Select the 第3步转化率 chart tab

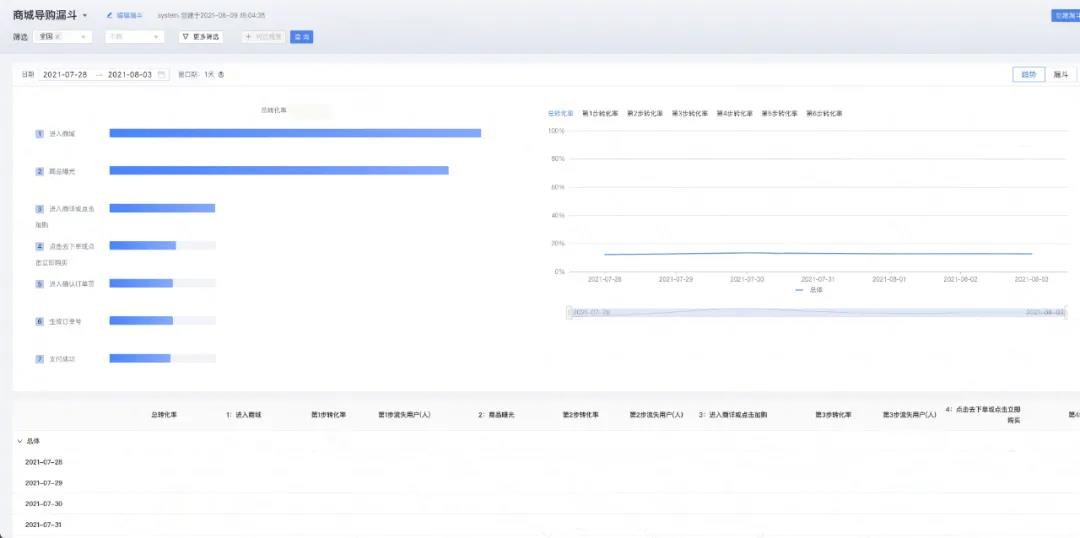click(x=689, y=113)
